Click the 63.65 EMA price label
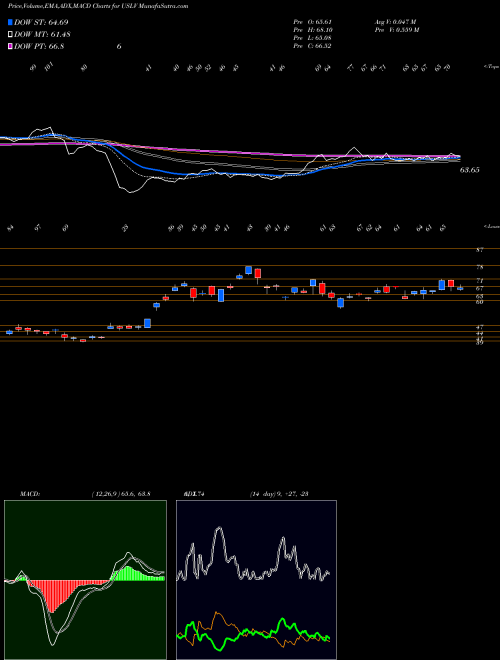This screenshot has height=660, width=500. coord(470,170)
